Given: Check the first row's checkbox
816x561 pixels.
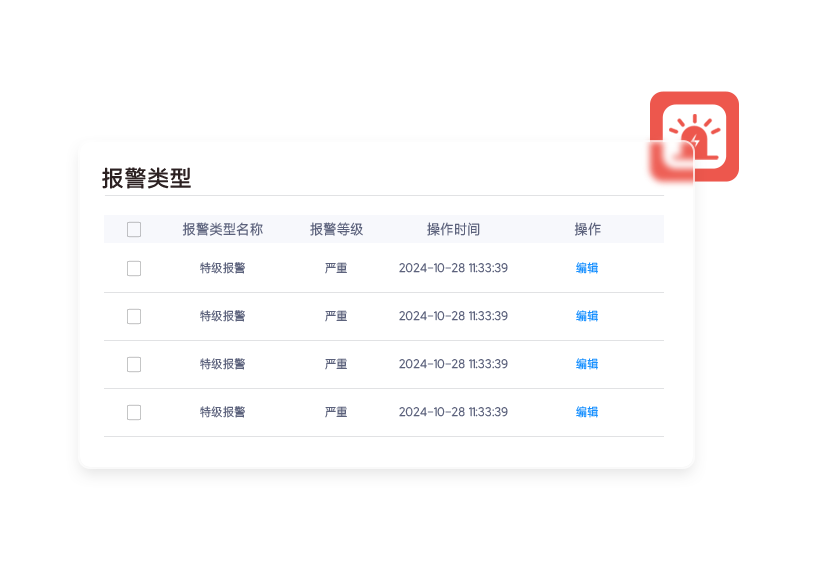Looking at the screenshot, I should (134, 268).
